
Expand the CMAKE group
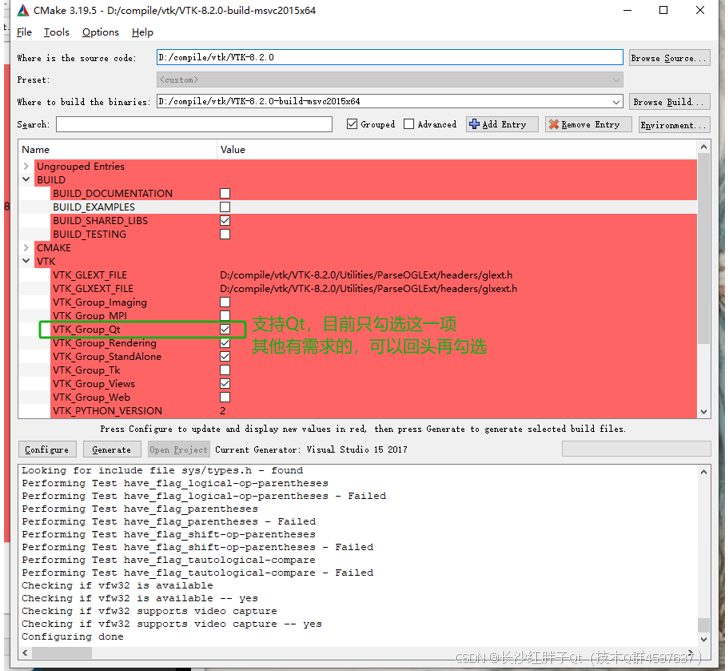[27, 248]
